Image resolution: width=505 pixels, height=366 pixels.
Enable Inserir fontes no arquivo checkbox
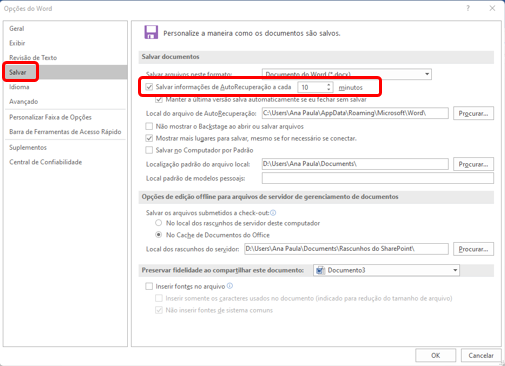[149, 286]
